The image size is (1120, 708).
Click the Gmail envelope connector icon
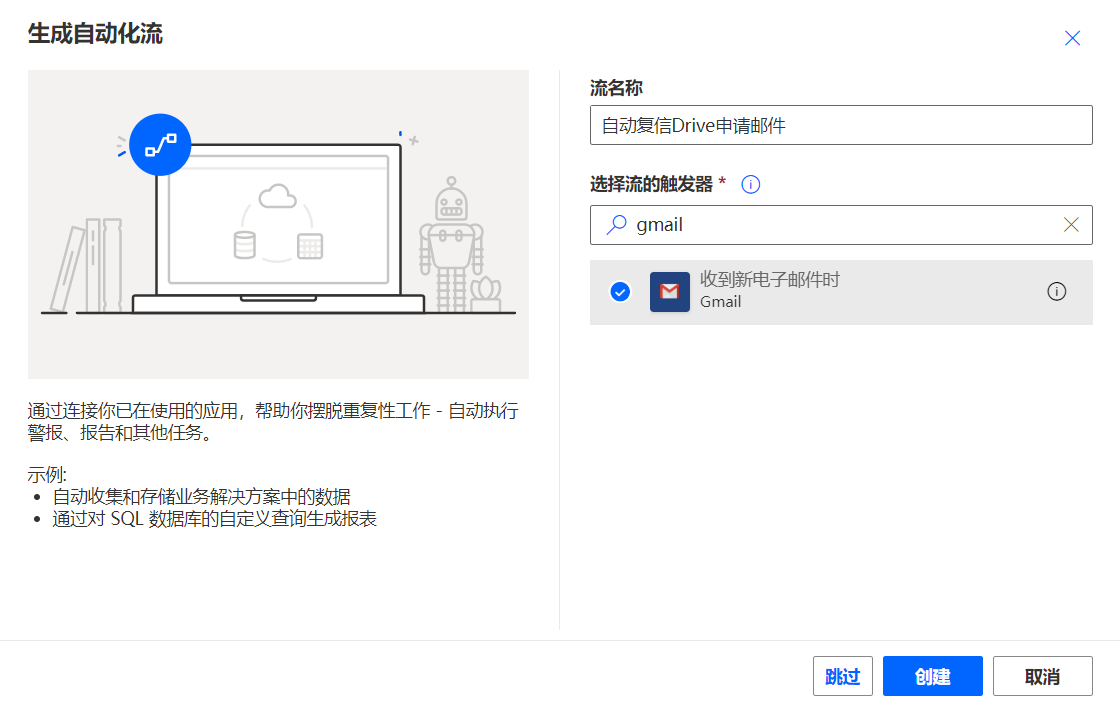point(669,291)
